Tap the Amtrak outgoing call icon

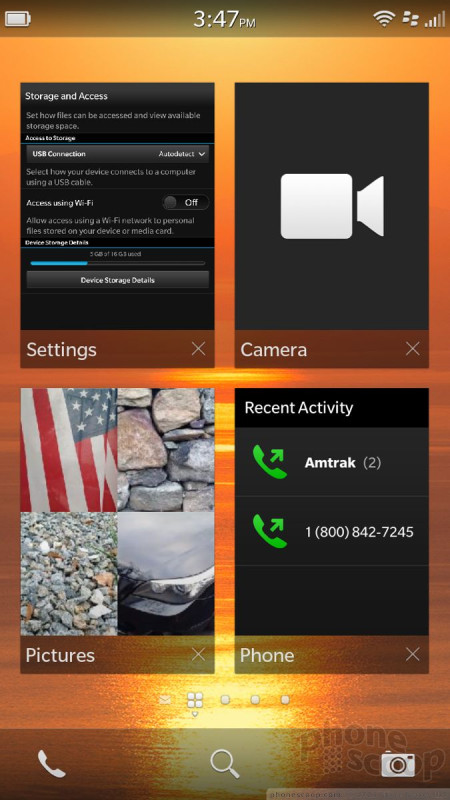[x=270, y=462]
